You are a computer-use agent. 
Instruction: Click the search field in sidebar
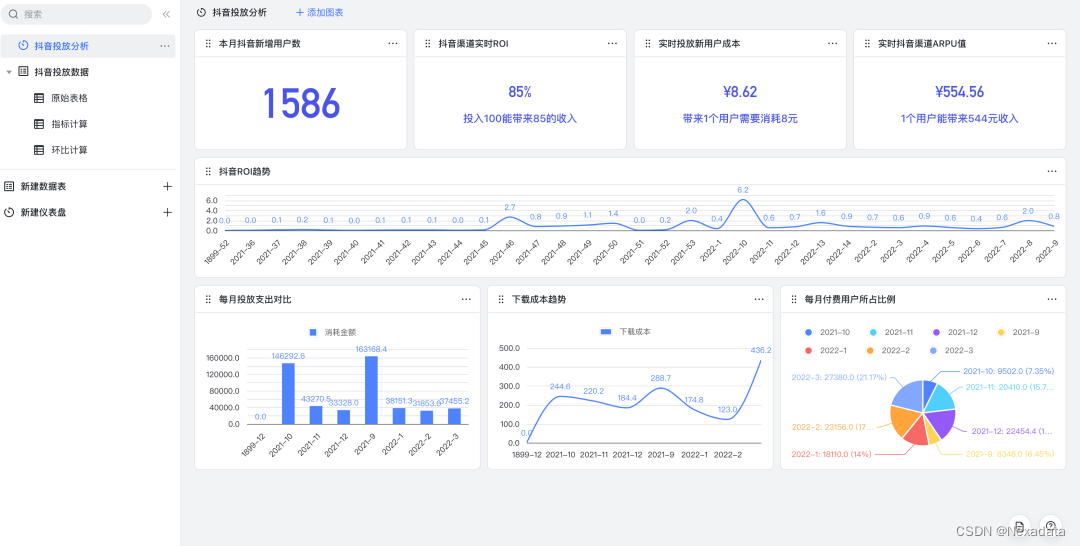pyautogui.click(x=76, y=14)
